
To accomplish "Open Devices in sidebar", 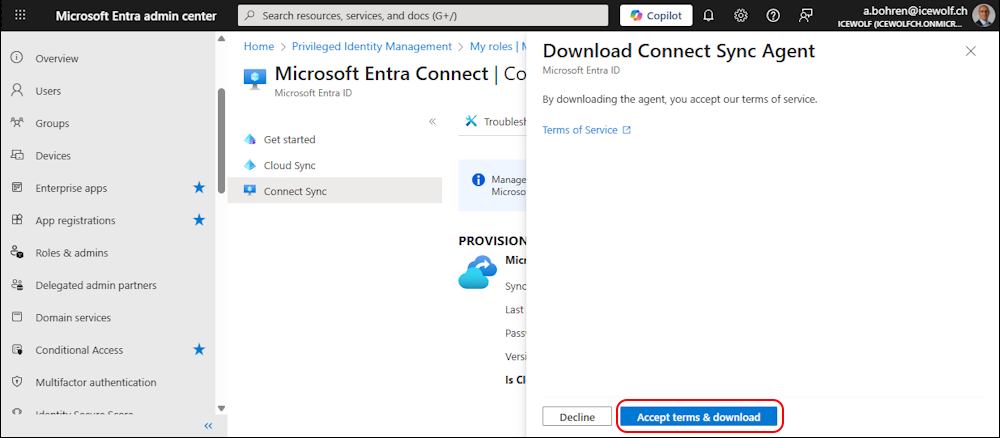I will point(53,156).
